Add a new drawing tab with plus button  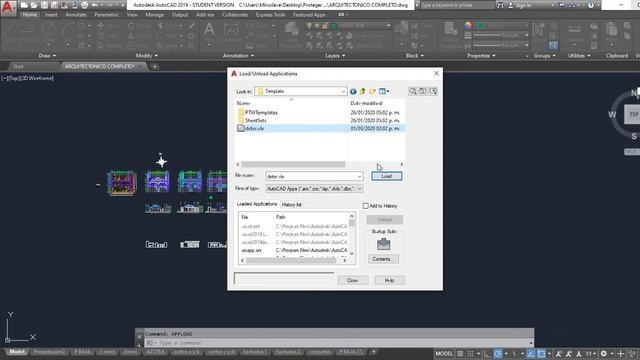(155, 66)
